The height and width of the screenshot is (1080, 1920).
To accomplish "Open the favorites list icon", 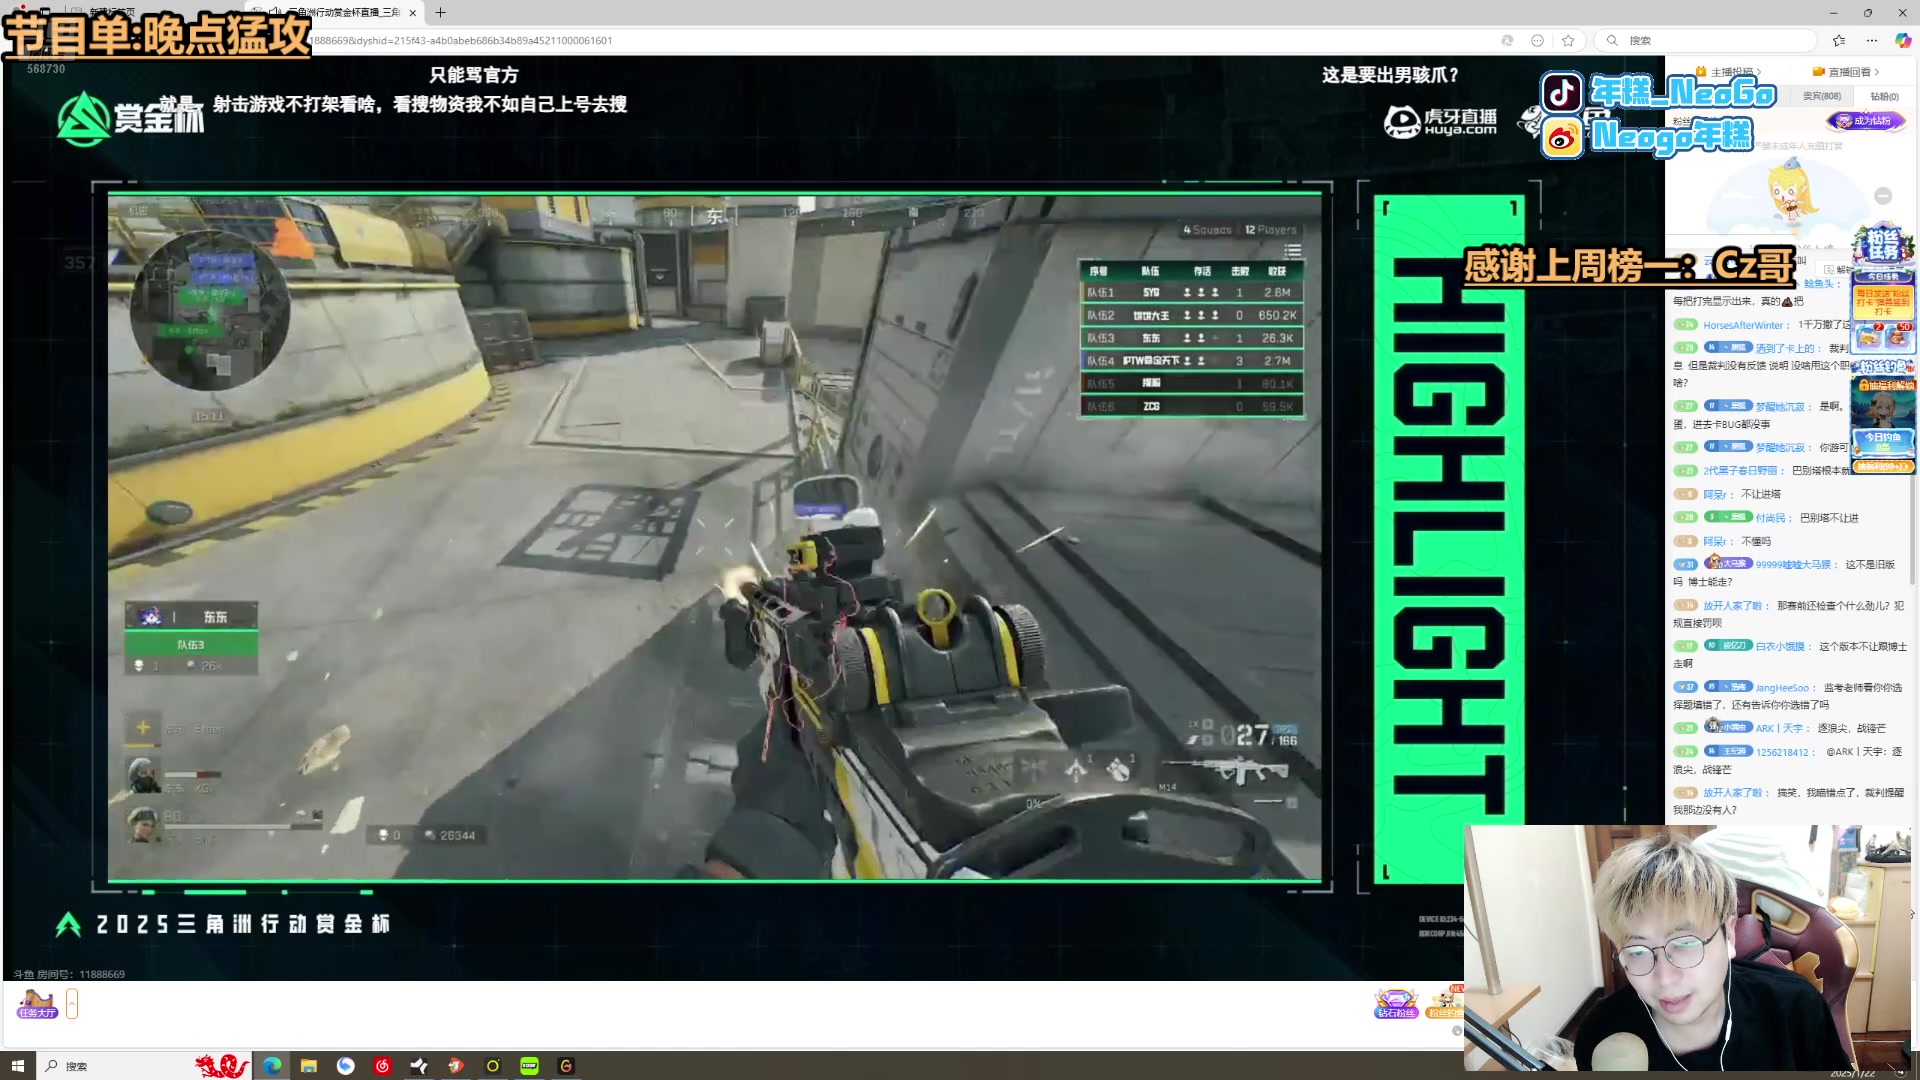I will [x=1839, y=41].
